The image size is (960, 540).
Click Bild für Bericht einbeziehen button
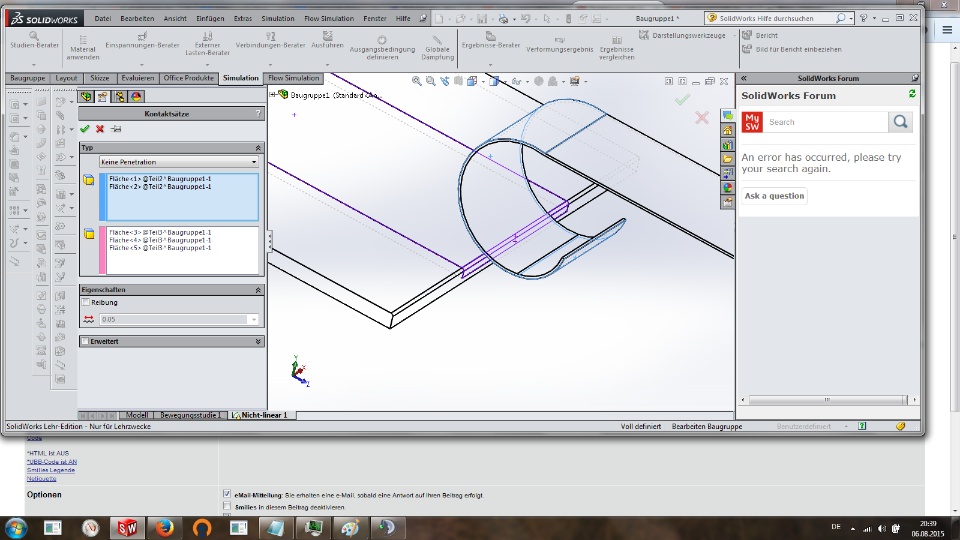792,49
